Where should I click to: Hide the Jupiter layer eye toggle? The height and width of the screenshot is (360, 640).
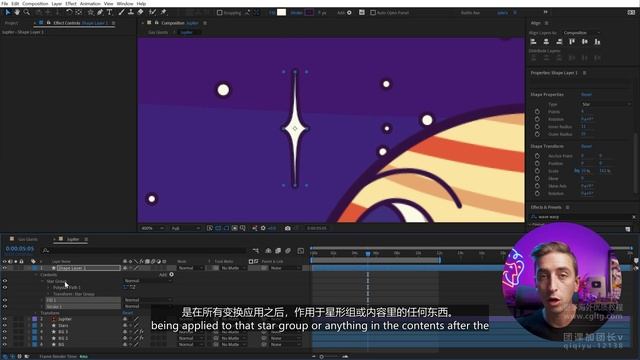pyautogui.click(x=4, y=319)
